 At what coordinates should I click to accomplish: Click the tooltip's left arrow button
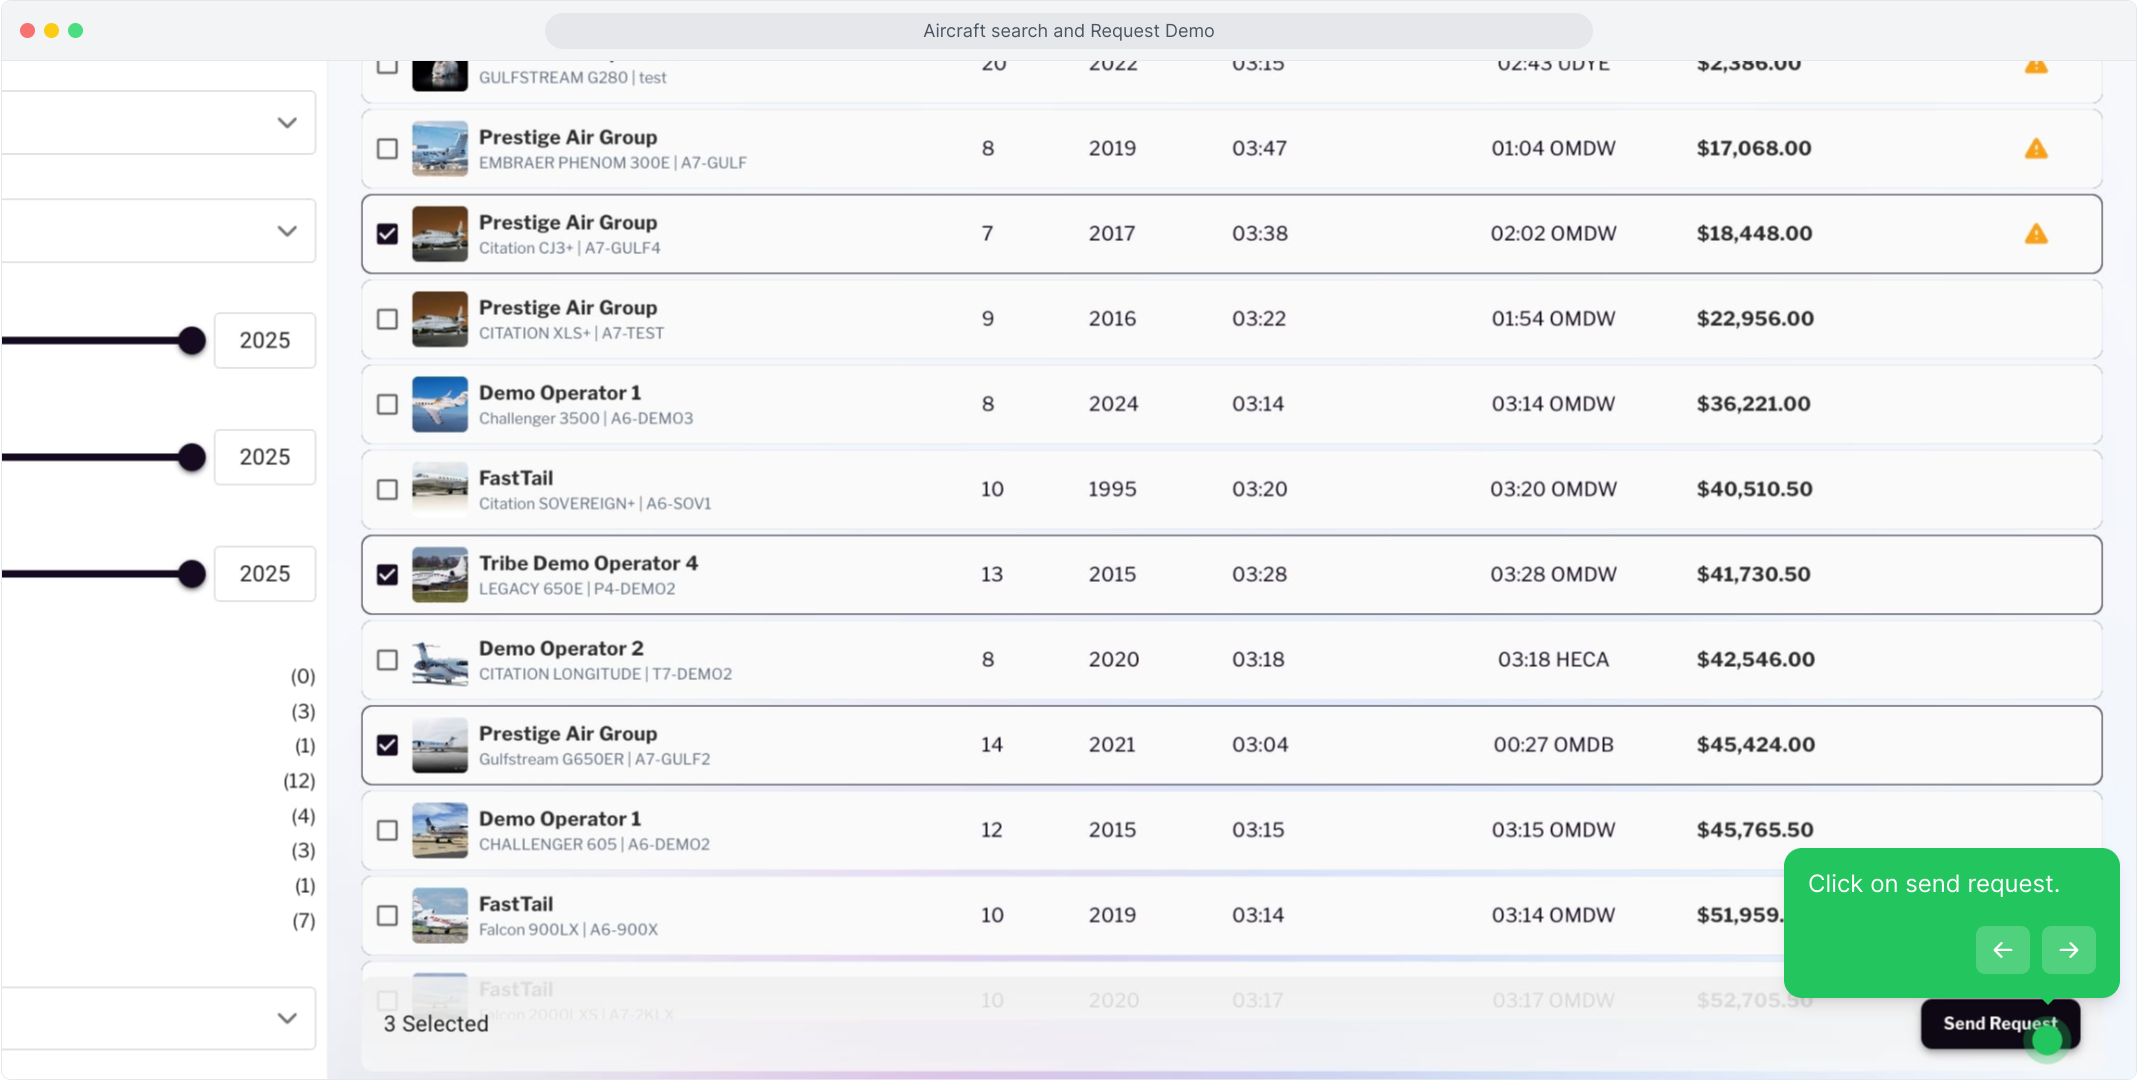[2002, 950]
